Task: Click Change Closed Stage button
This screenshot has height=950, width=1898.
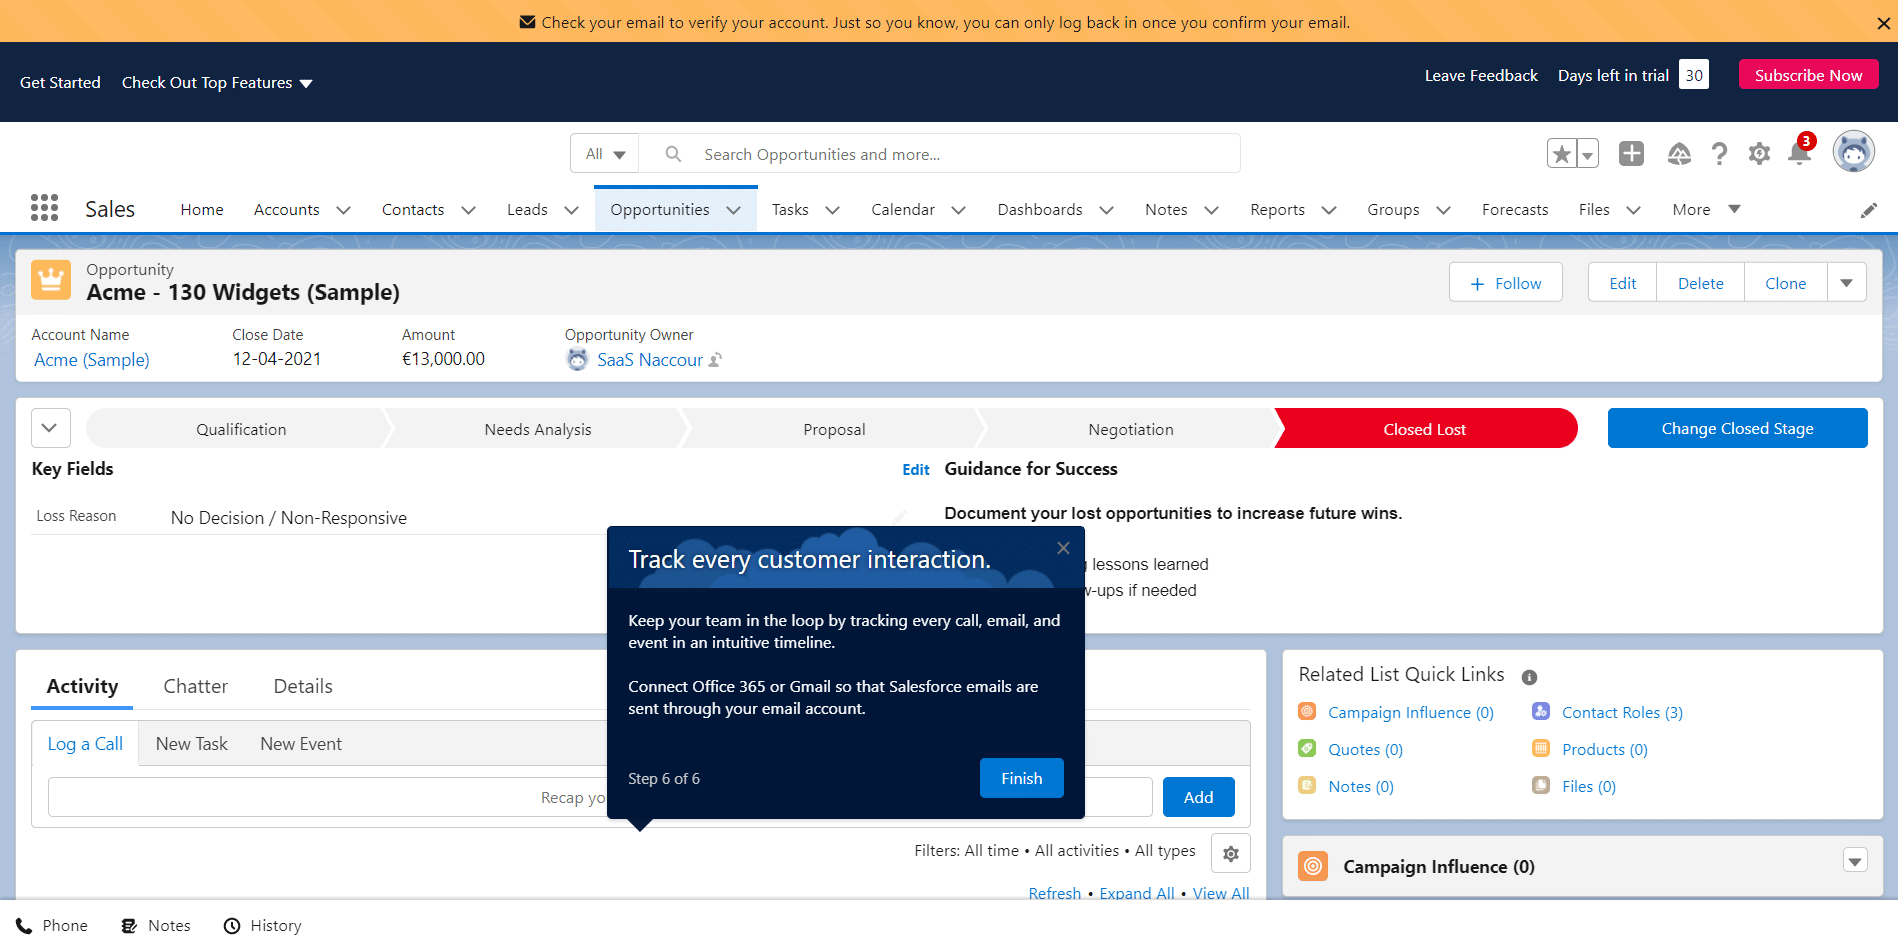Action: click(1738, 428)
